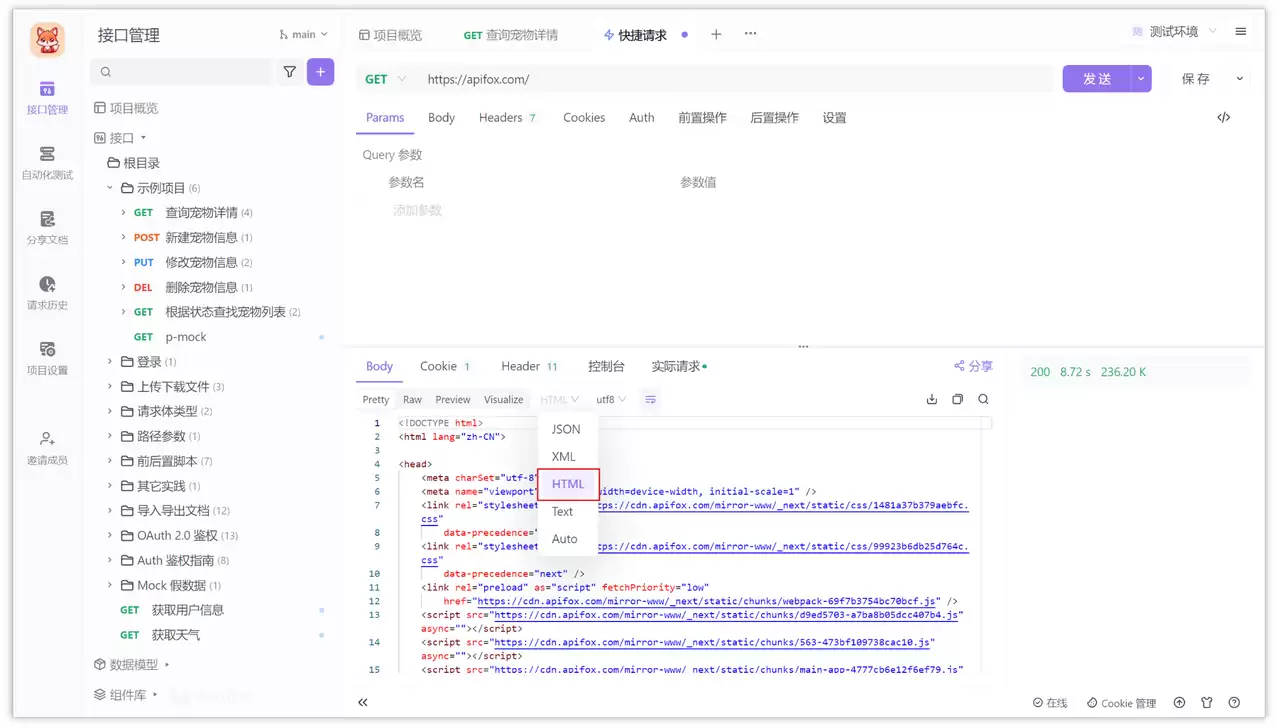Open the 前置操作 tab
This screenshot has width=1280, height=728.
tap(702, 117)
